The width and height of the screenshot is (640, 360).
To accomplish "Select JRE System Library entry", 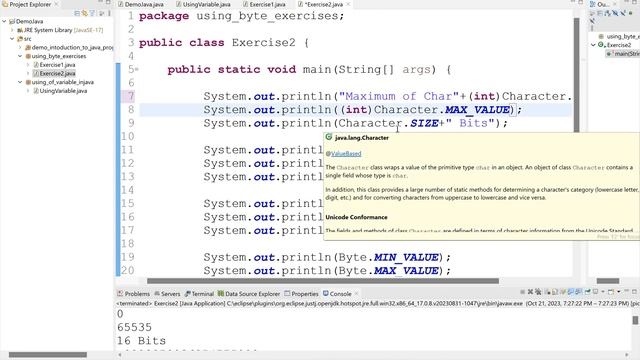I will pyautogui.click(x=60, y=30).
